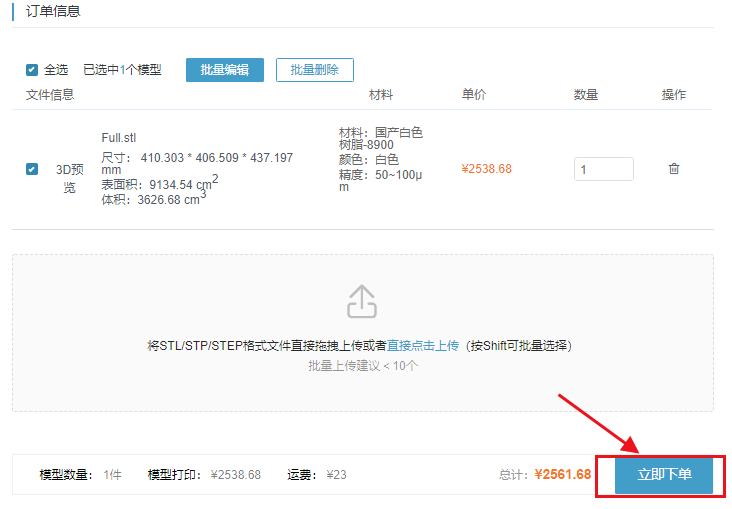Image resolution: width=732 pixels, height=509 pixels.
Task: Open the 直接点击上传 upload link
Action: pos(423,346)
